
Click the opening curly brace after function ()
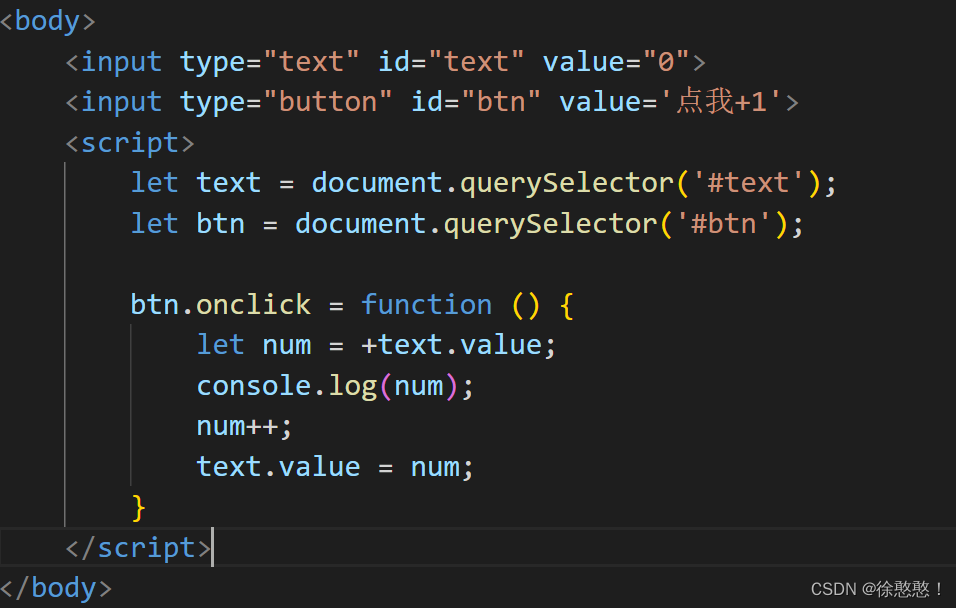pos(566,305)
